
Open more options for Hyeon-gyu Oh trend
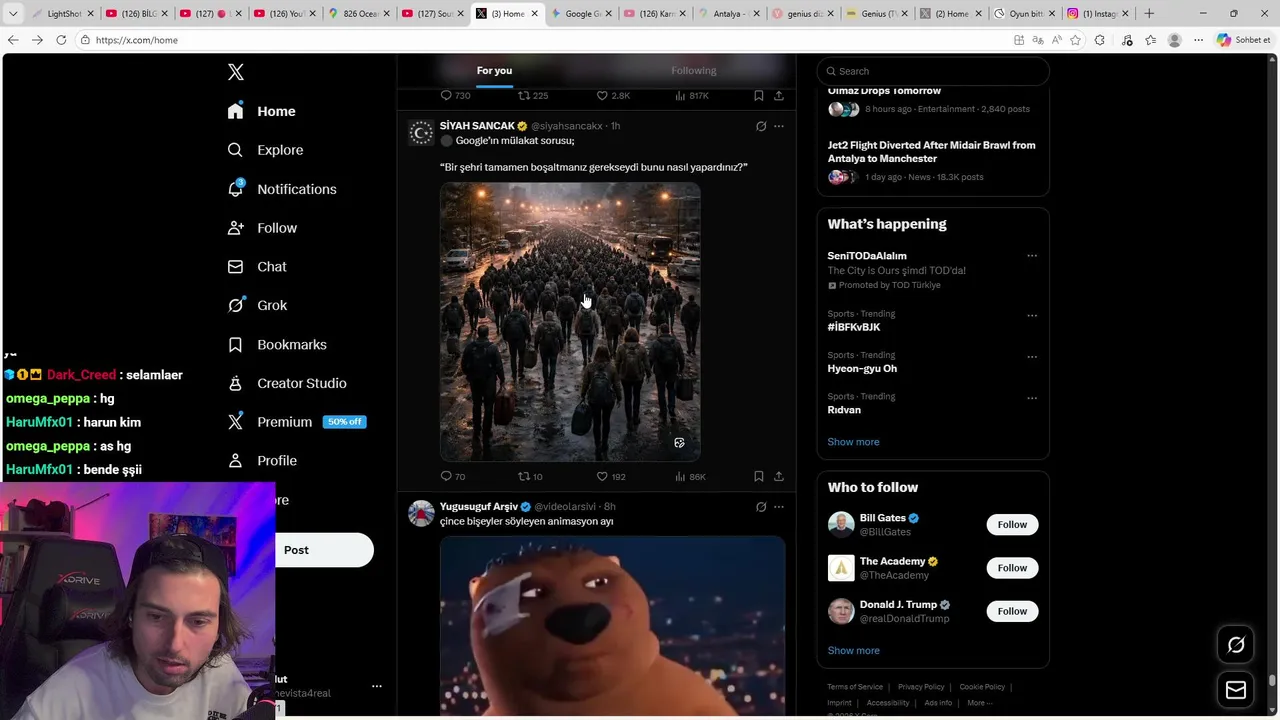(x=1032, y=356)
